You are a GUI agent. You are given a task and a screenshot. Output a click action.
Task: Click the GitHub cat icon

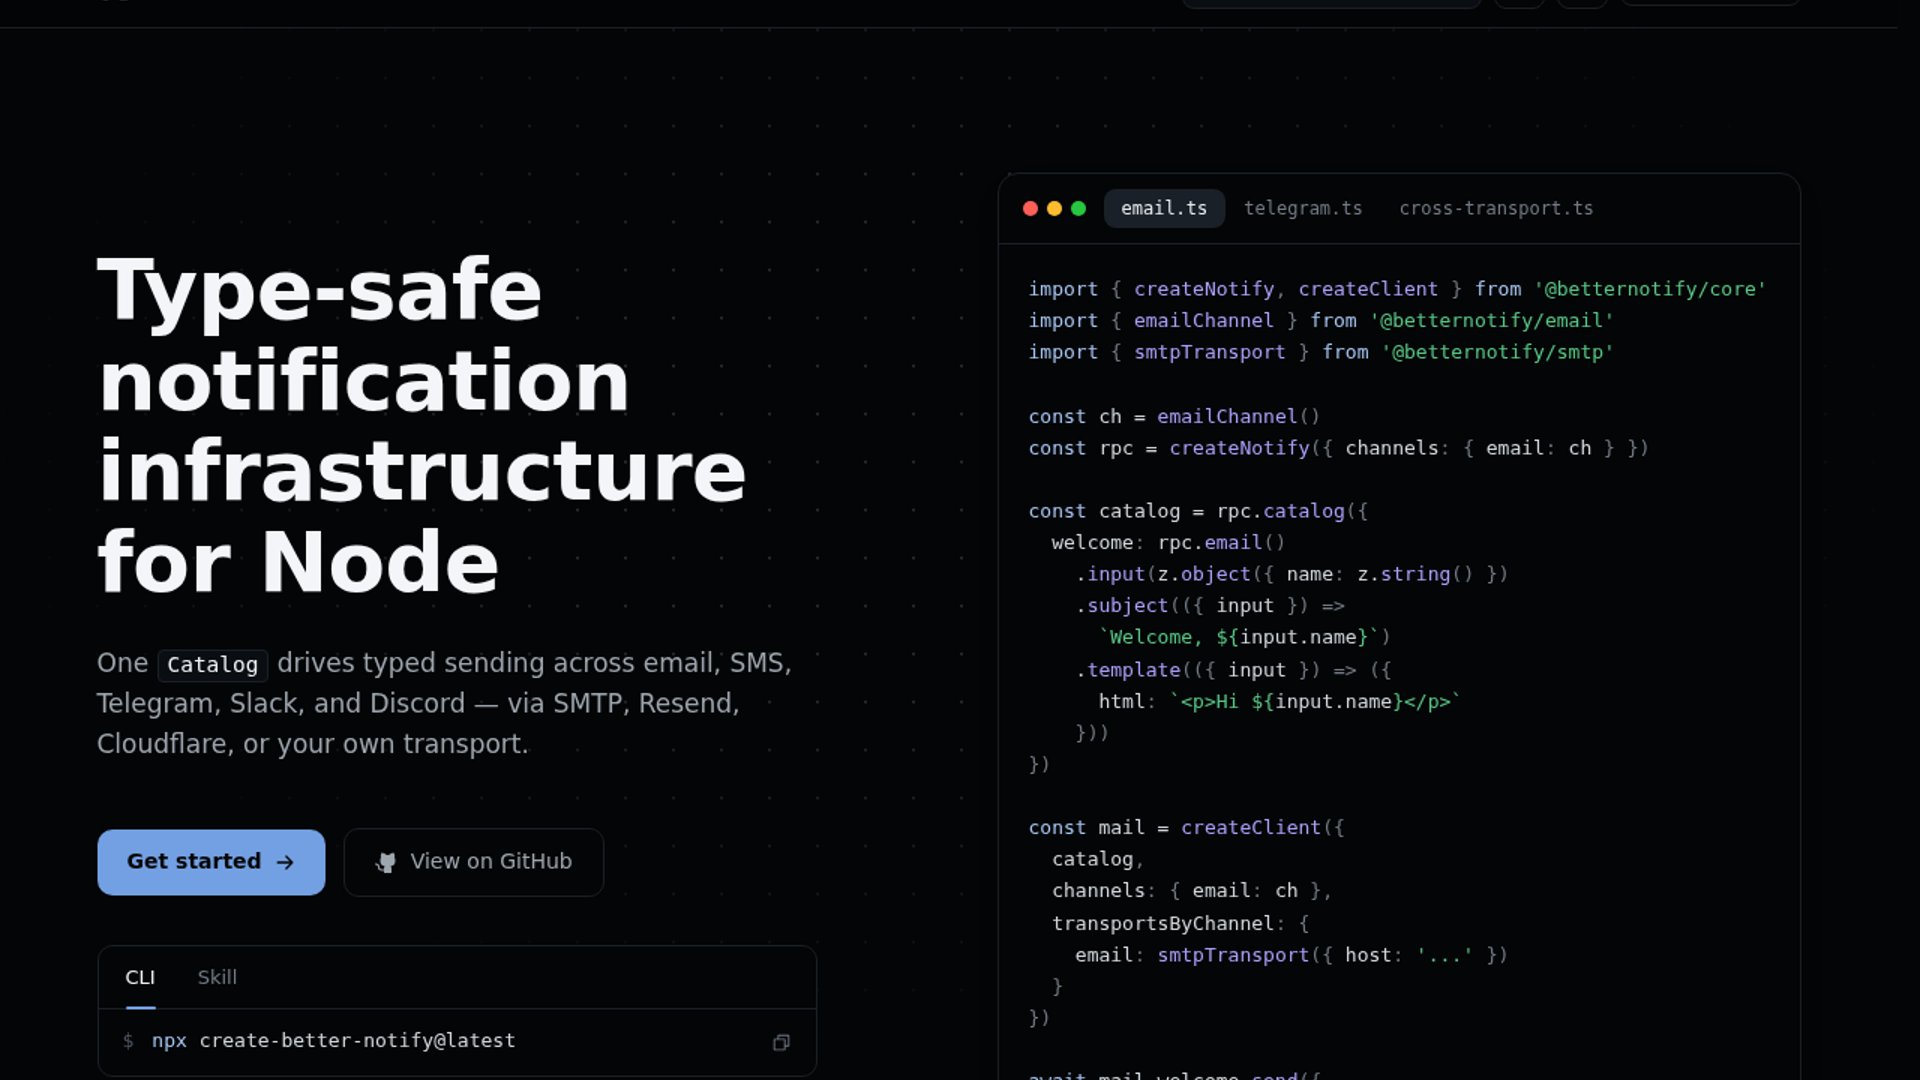point(386,862)
